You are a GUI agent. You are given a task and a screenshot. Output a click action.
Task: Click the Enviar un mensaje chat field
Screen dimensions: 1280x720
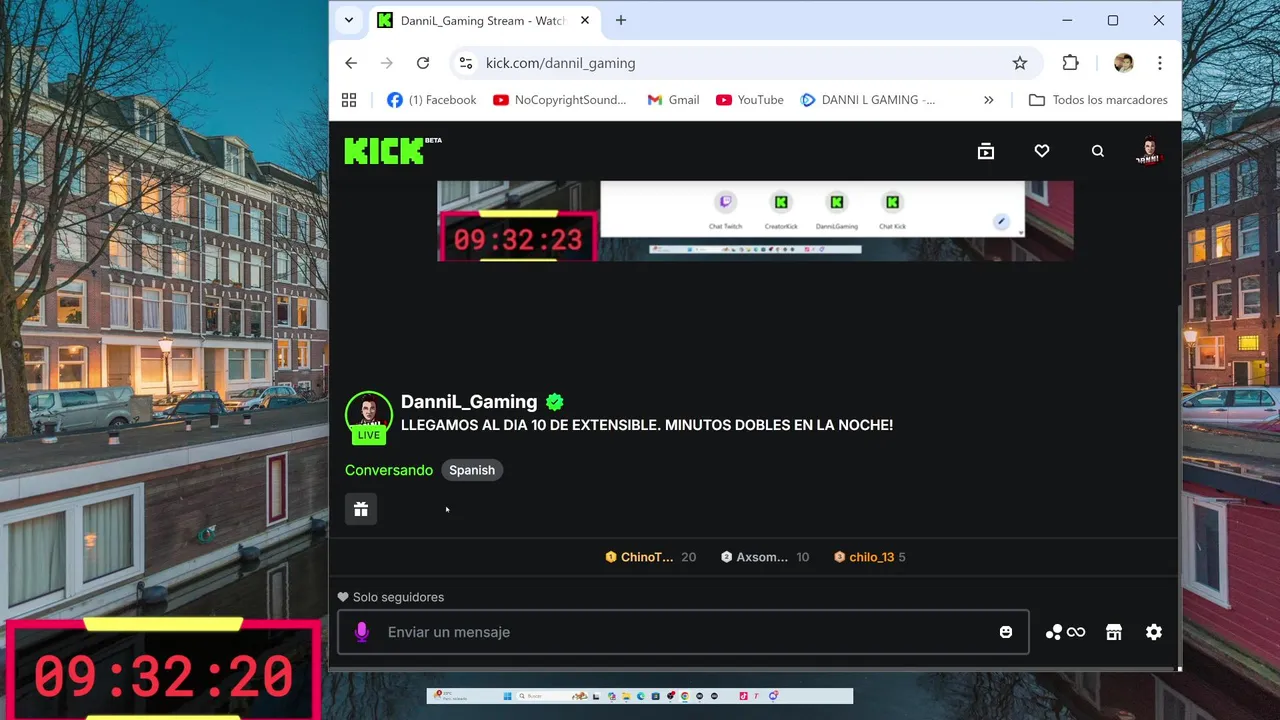point(683,632)
